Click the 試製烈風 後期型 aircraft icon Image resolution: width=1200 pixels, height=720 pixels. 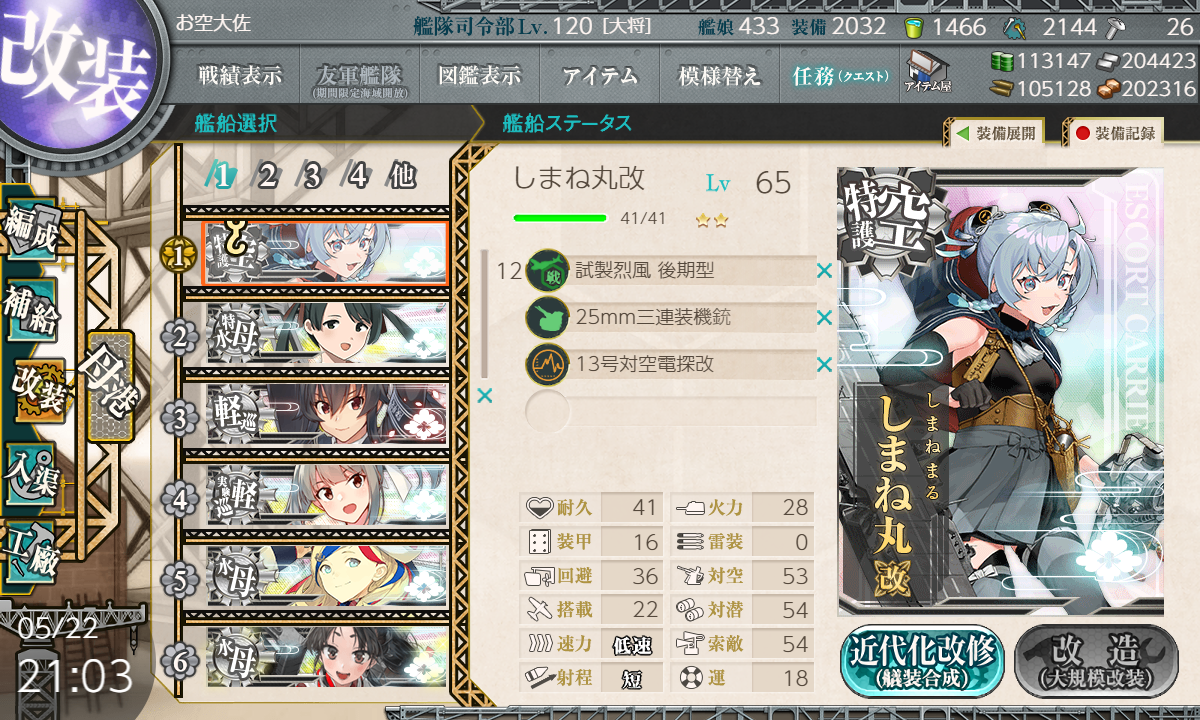point(548,271)
